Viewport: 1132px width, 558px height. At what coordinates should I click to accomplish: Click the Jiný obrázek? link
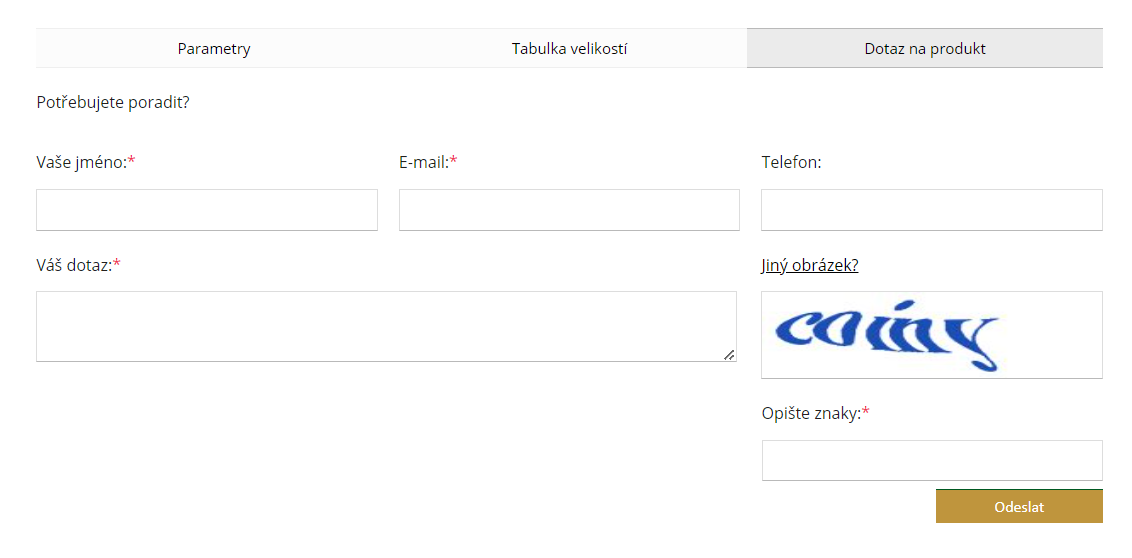pyautogui.click(x=810, y=265)
